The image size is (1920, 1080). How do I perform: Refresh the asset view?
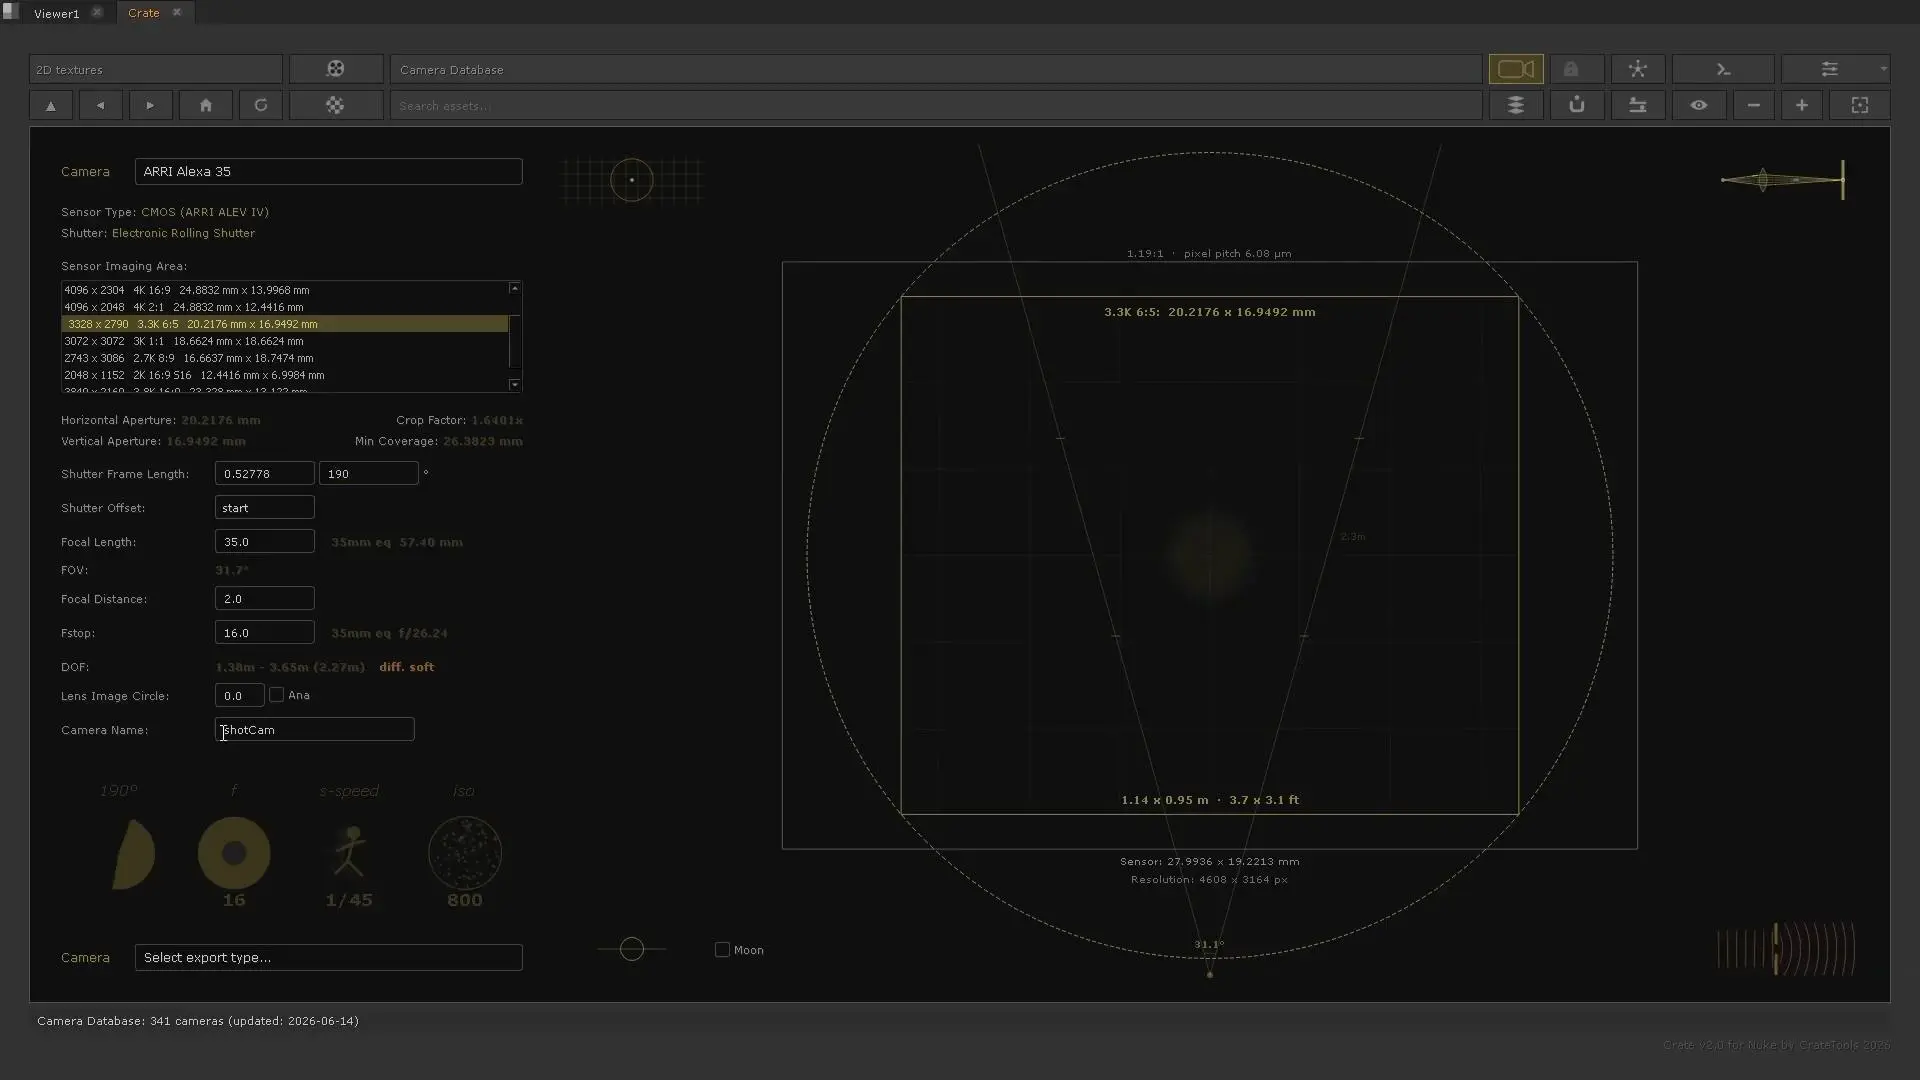coord(261,105)
